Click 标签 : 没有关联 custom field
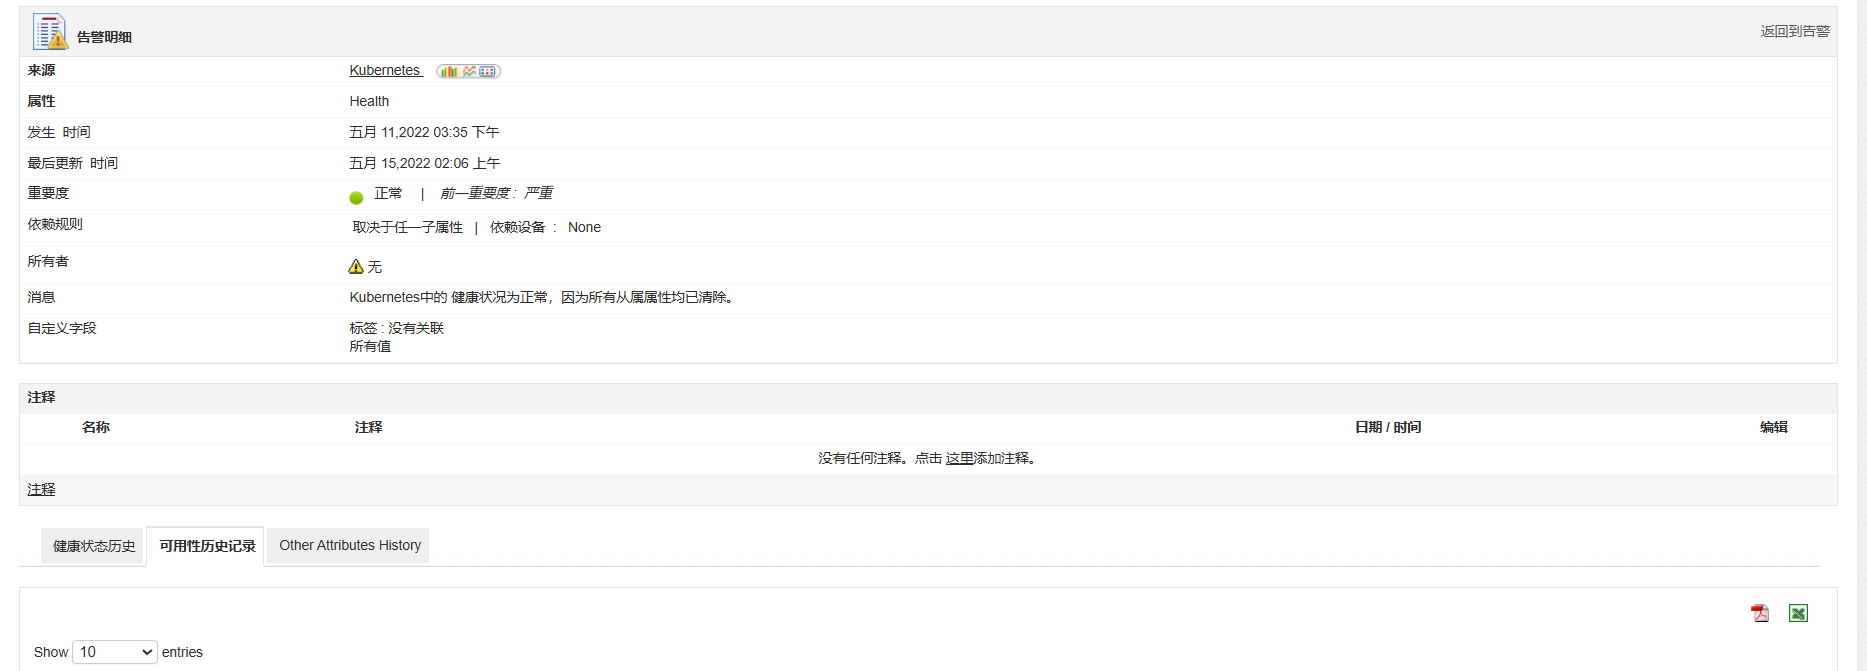1867x671 pixels. click(x=397, y=328)
